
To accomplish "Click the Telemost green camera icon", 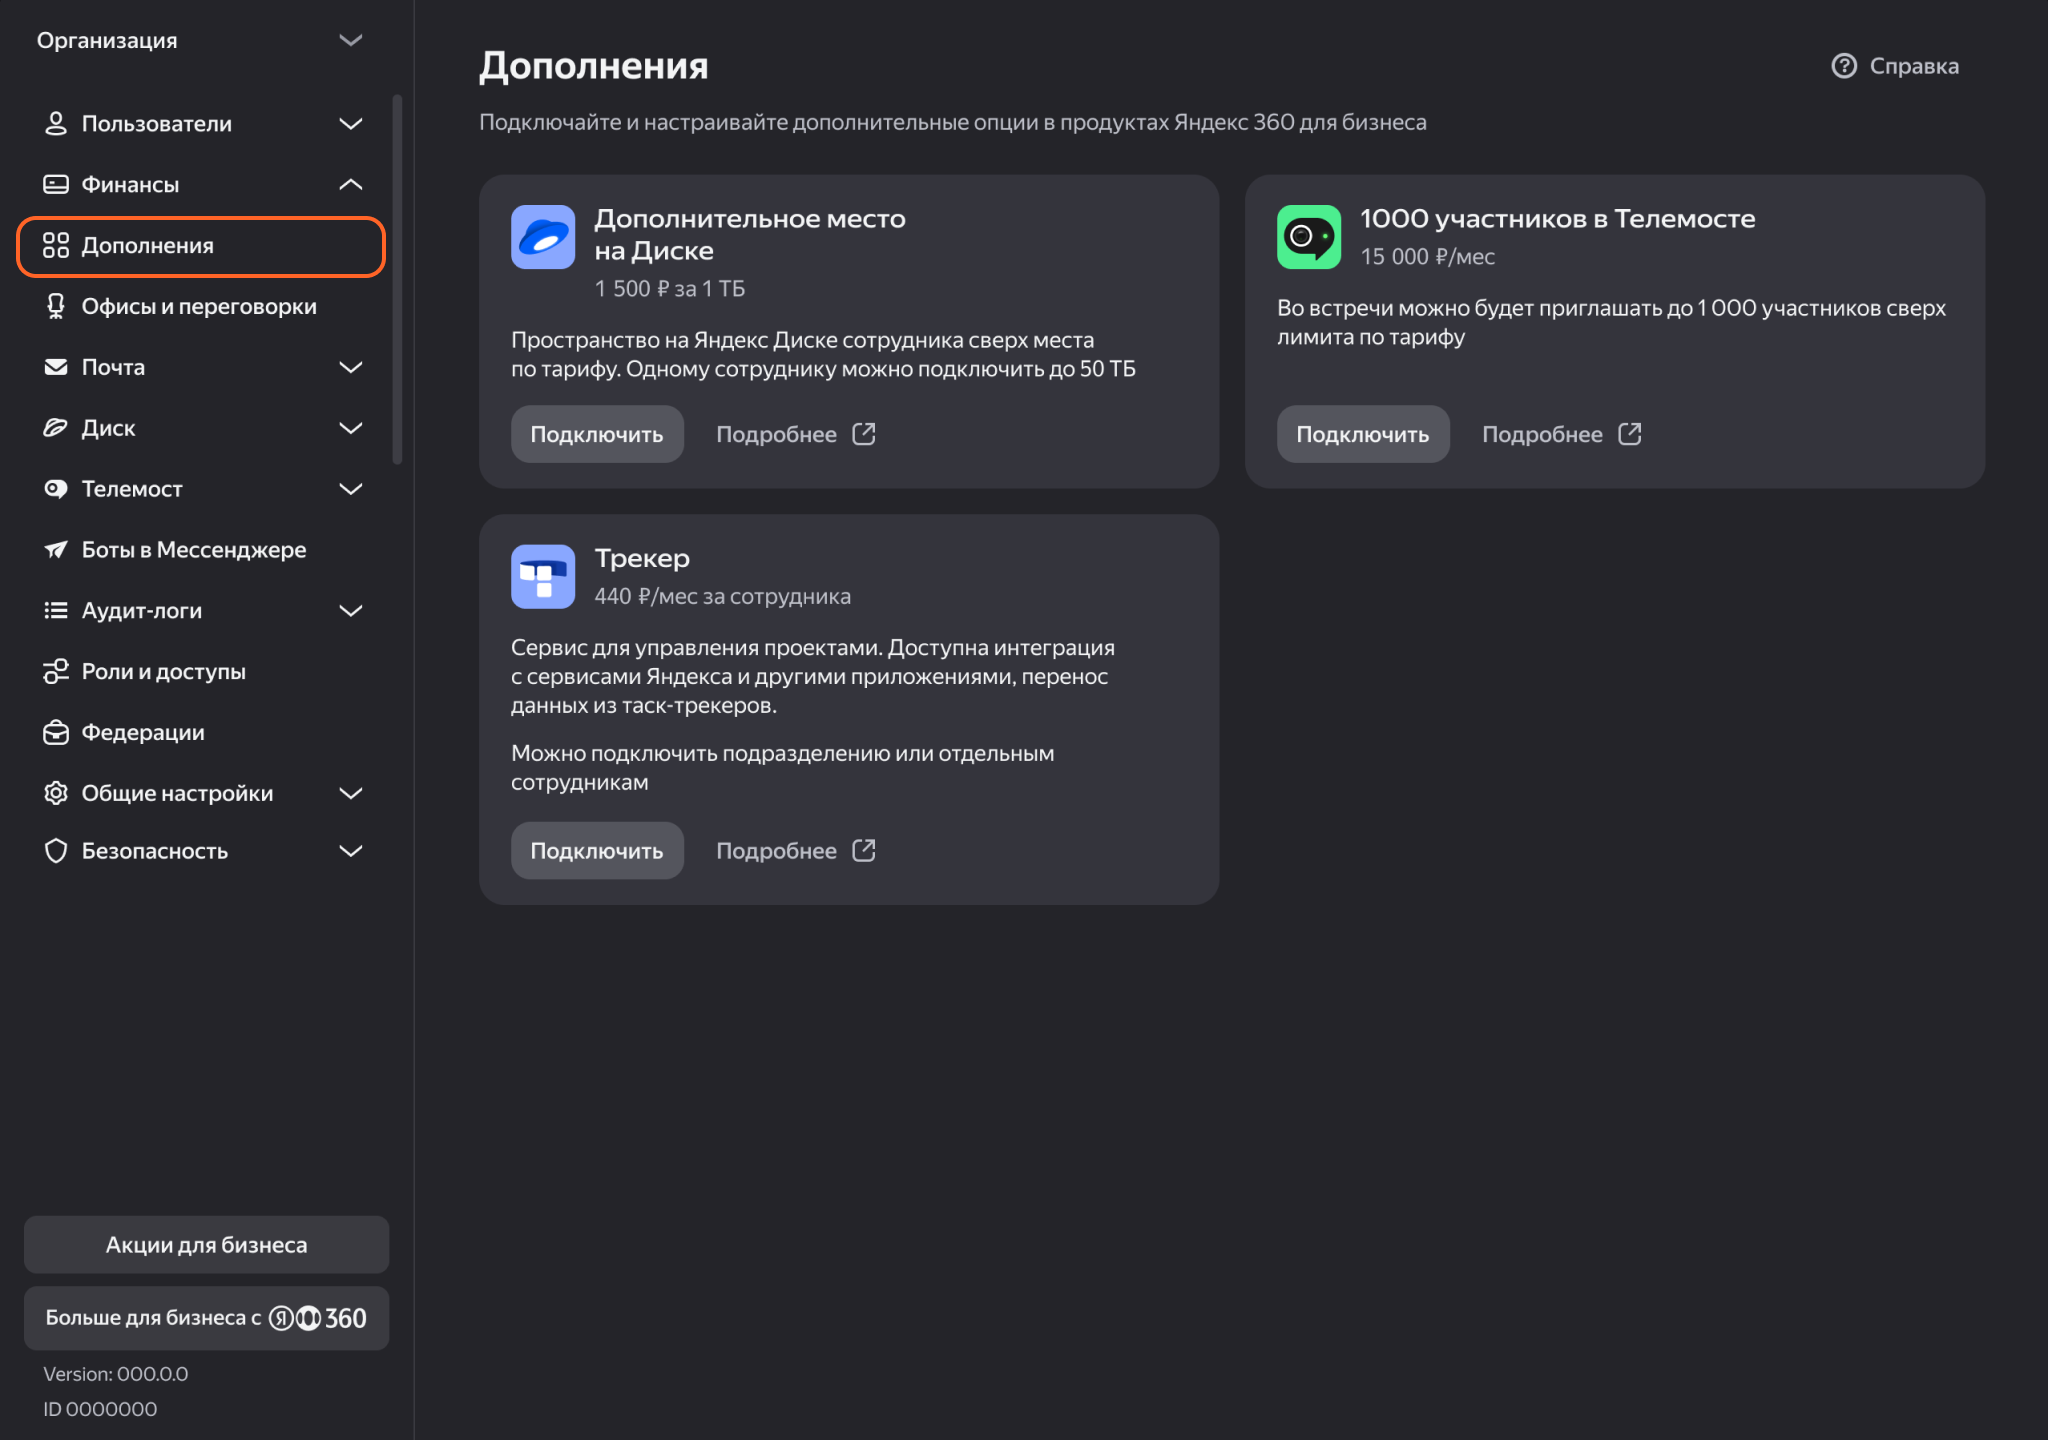I will point(1308,237).
